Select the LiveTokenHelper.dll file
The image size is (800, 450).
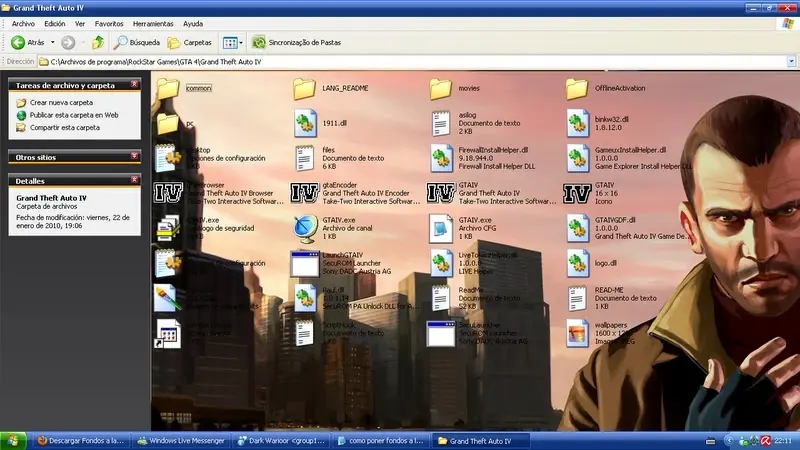pyautogui.click(x=441, y=264)
